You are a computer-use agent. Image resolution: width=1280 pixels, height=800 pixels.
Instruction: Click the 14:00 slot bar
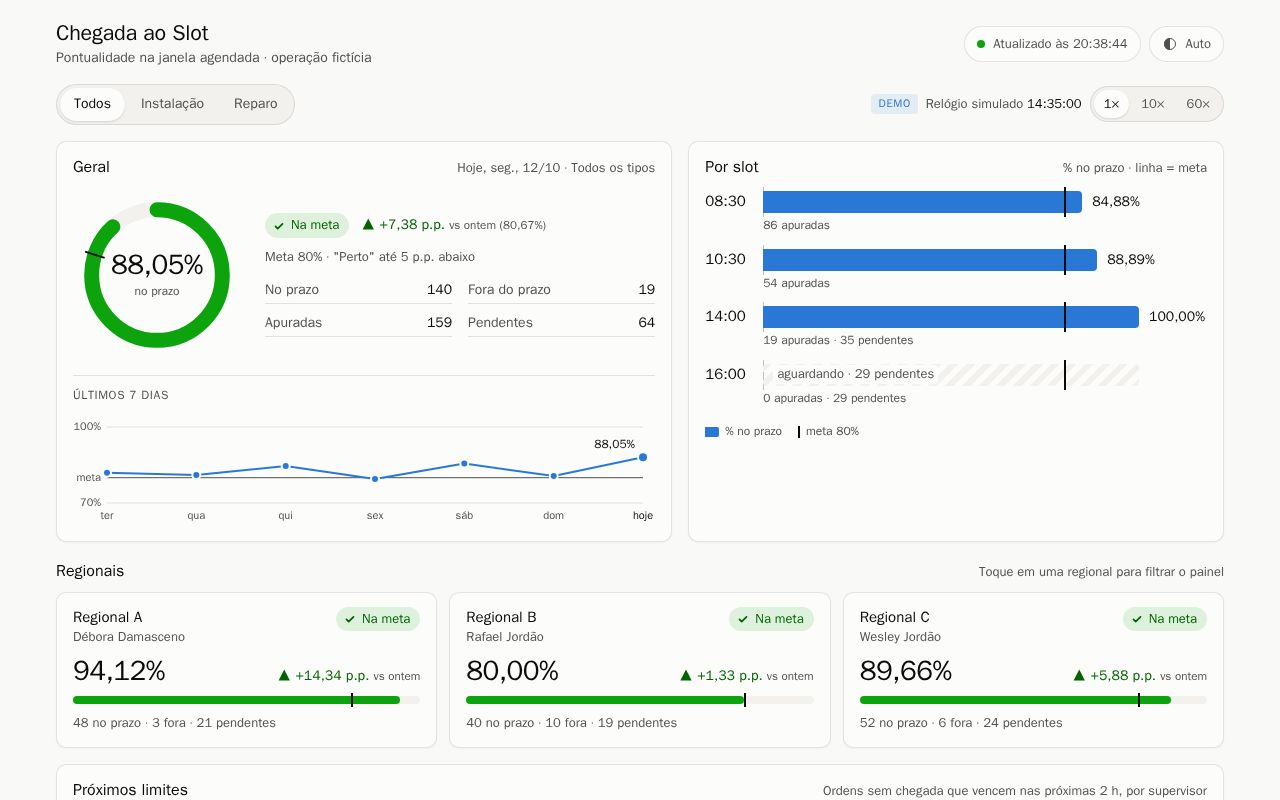tap(951, 317)
